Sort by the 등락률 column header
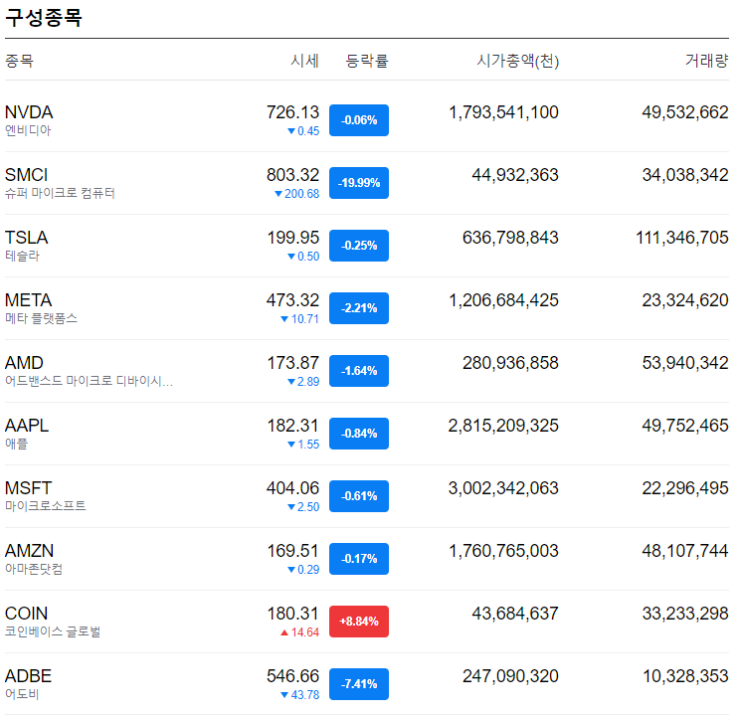743x718 pixels. [x=367, y=61]
